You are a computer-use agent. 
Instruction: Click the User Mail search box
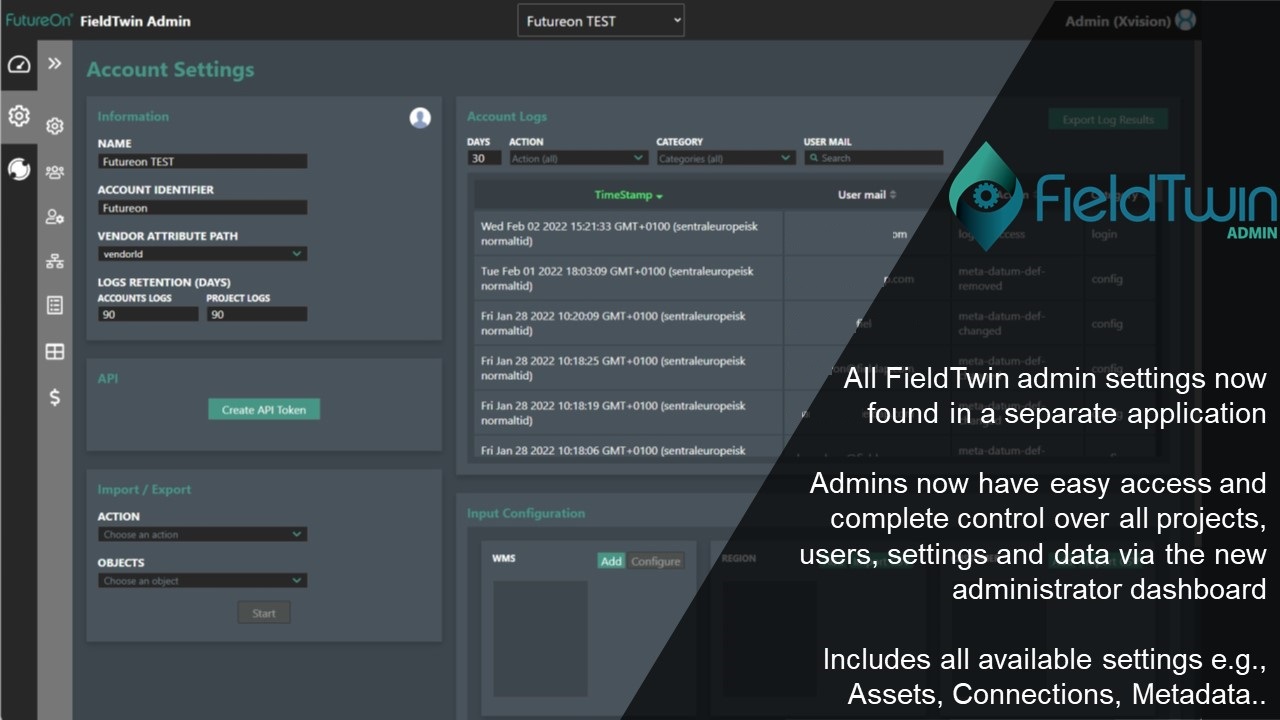click(x=873, y=158)
